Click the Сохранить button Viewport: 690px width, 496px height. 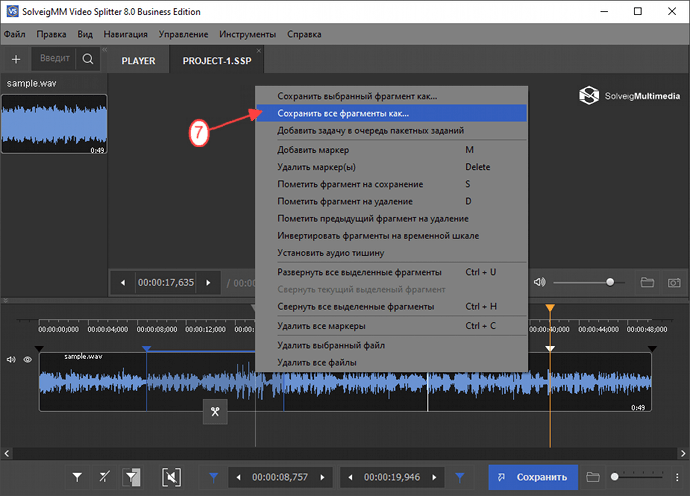[x=533, y=477]
